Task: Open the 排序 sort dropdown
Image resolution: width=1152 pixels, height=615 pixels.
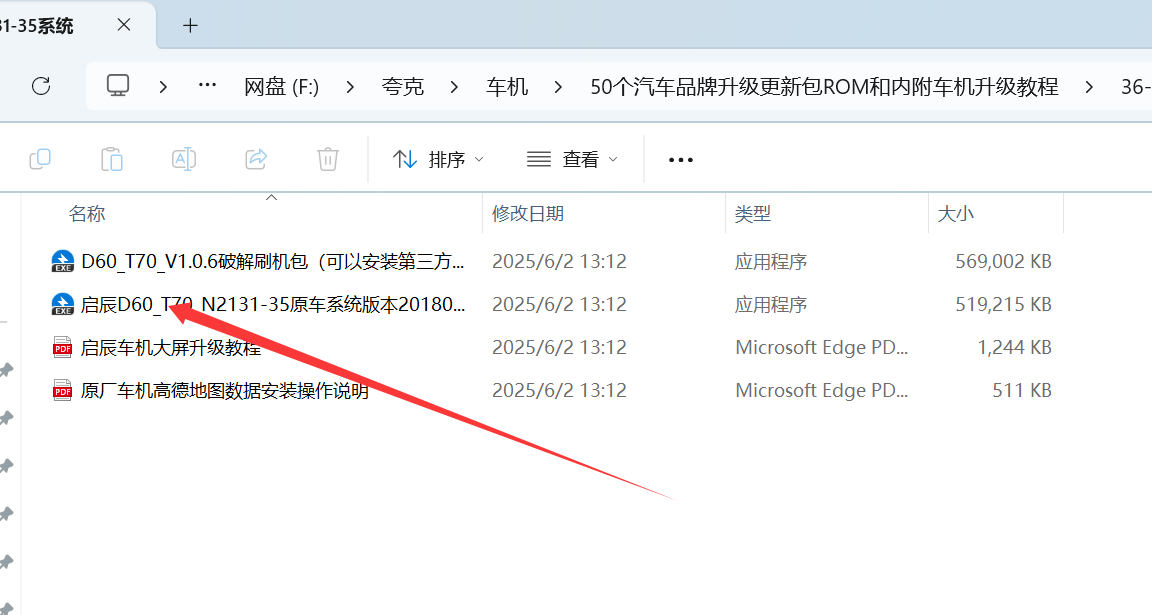Action: coord(439,159)
